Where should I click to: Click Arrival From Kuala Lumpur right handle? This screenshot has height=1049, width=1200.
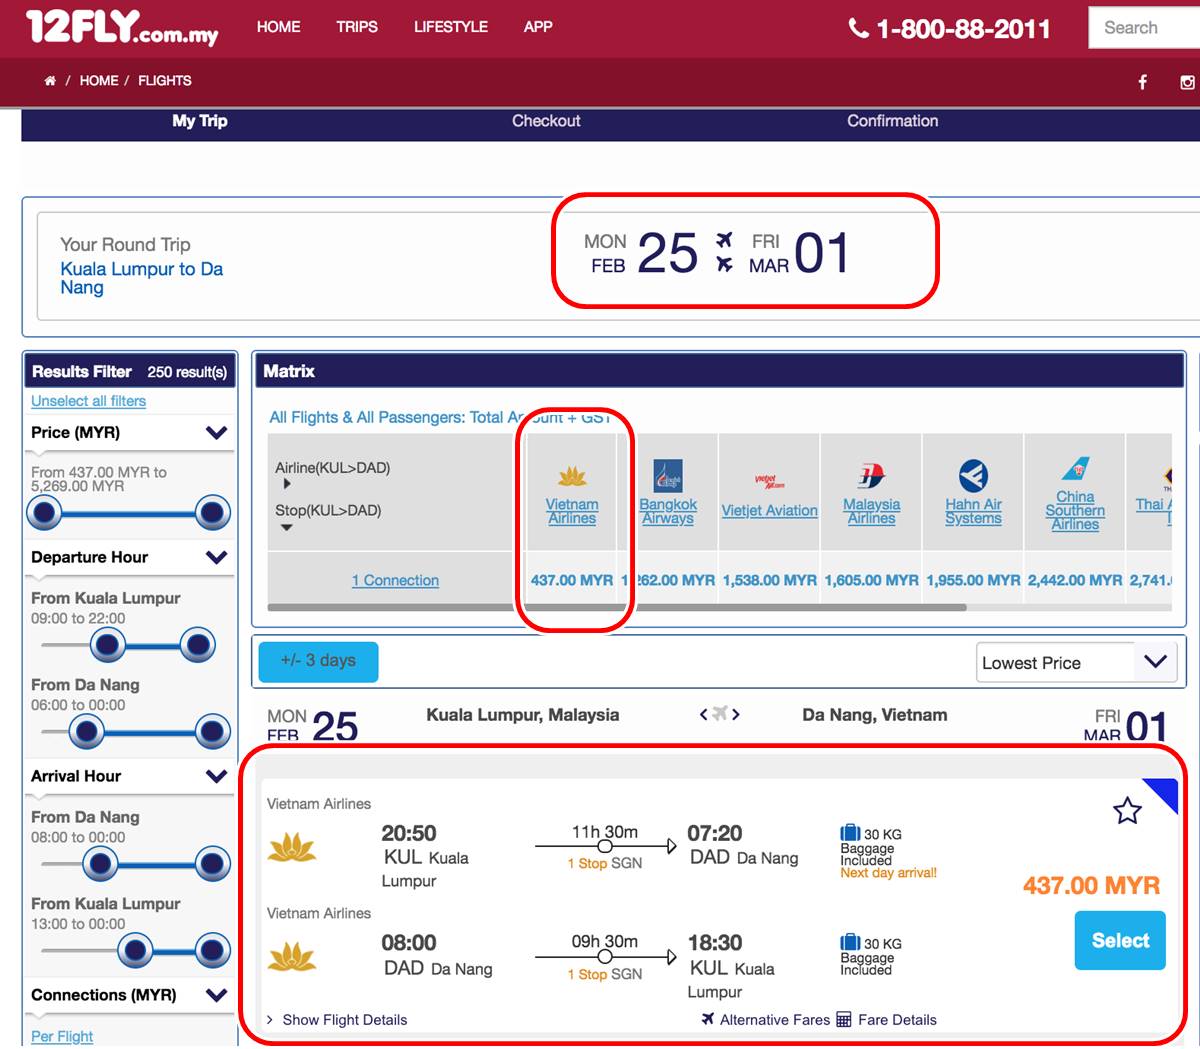click(x=213, y=950)
